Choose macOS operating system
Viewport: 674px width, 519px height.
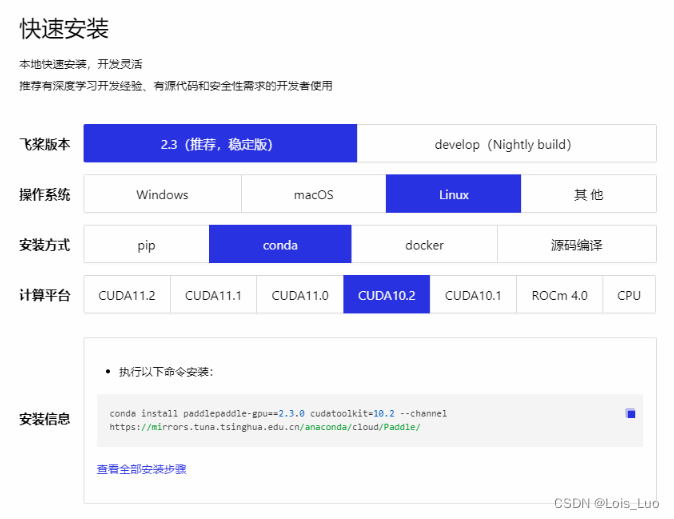pos(314,194)
